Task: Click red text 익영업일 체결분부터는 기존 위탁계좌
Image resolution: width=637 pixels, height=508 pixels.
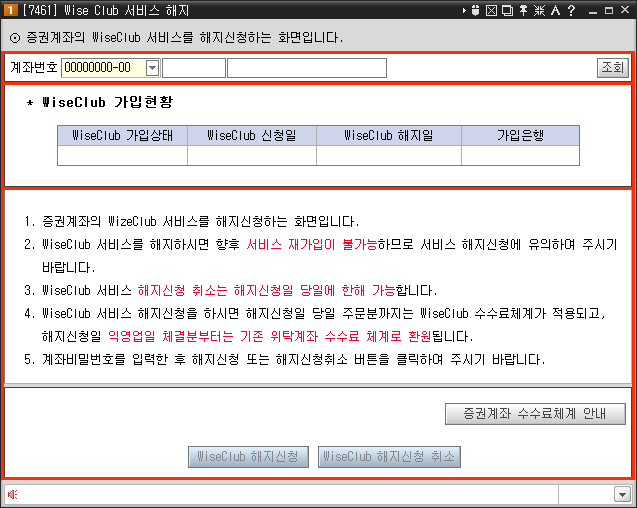Action: point(213,336)
